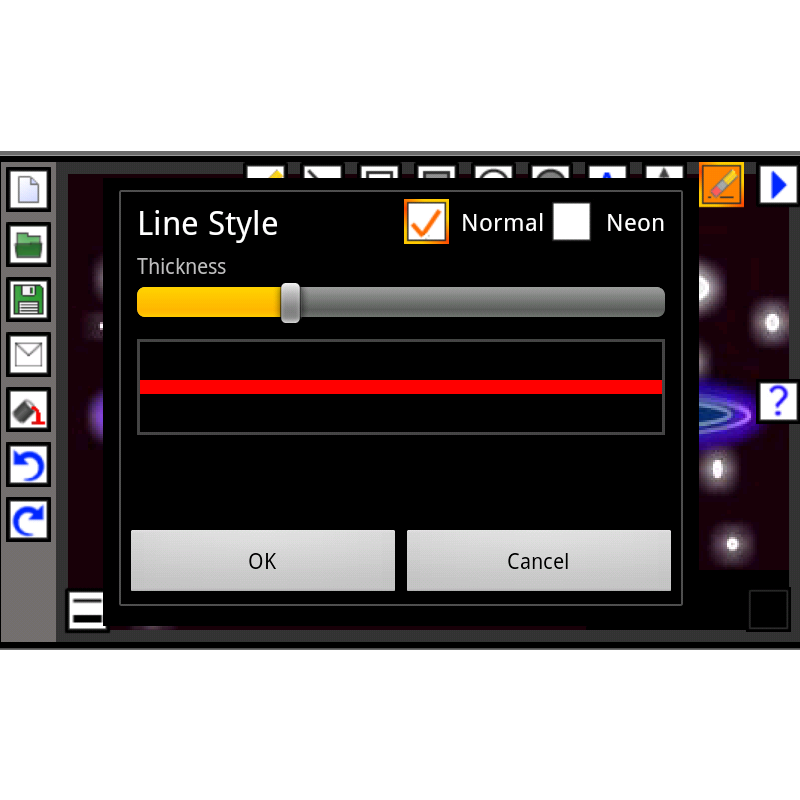The image size is (800, 800).
Task: Save the drawing using the floppy disk icon
Action: (29, 299)
